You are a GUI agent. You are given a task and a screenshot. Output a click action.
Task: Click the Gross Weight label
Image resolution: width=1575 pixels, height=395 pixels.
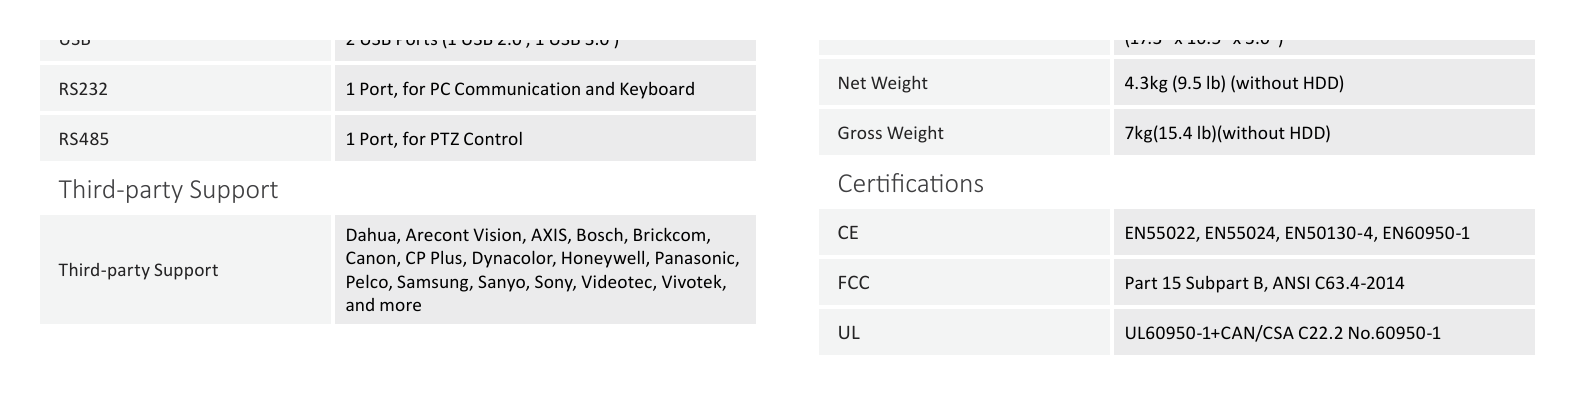click(x=891, y=133)
